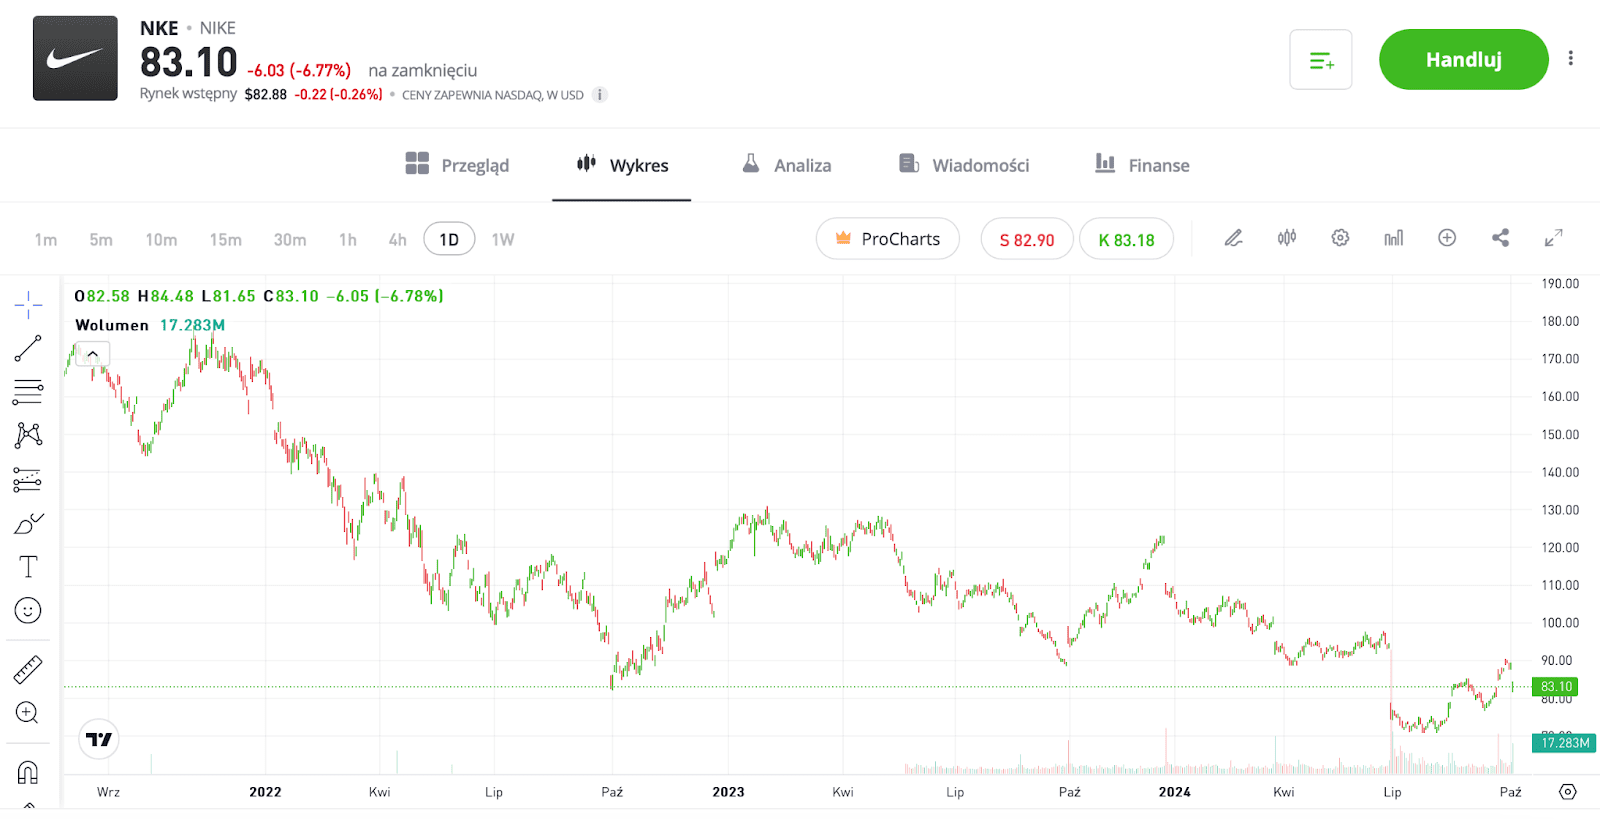Select the 5m timeframe
The image size is (1600, 819).
[x=101, y=240]
